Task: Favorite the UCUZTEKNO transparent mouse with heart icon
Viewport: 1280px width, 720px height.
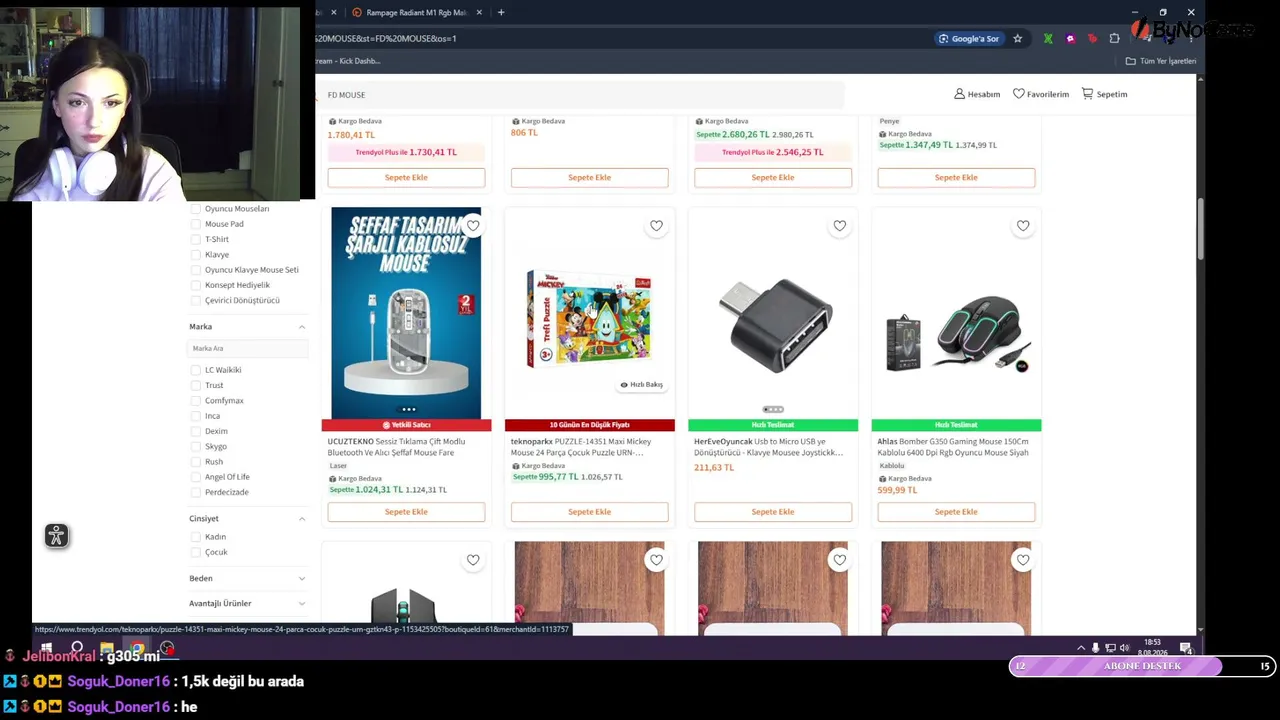Action: click(473, 226)
